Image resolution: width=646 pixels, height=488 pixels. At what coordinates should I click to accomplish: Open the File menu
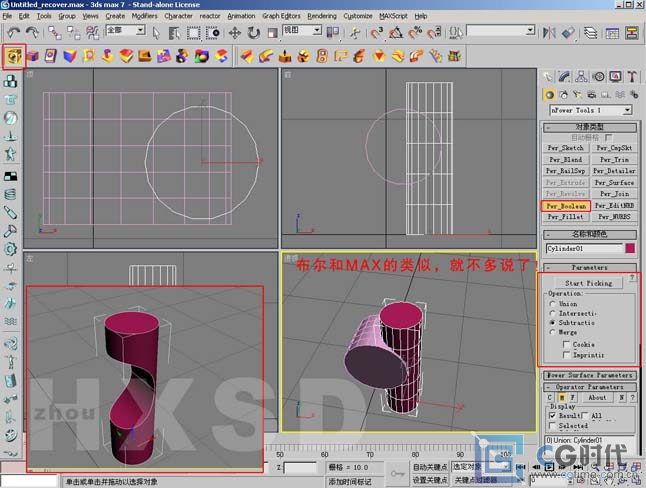7,16
